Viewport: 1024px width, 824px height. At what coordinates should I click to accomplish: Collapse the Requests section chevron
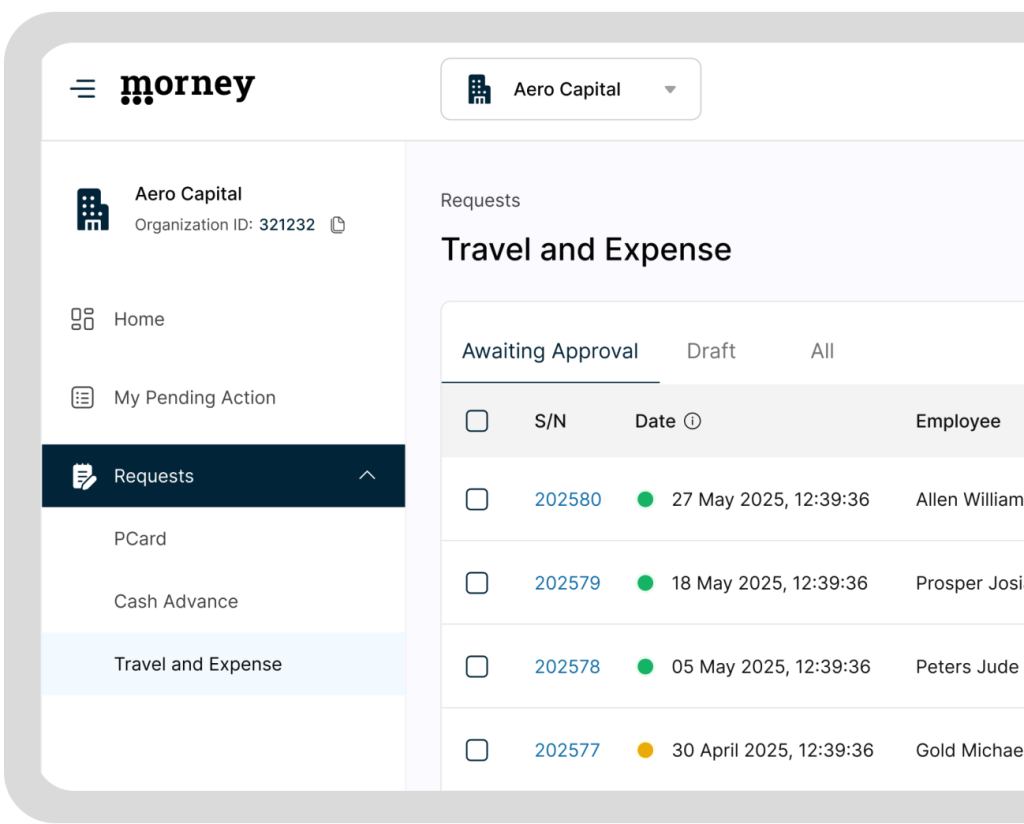367,476
